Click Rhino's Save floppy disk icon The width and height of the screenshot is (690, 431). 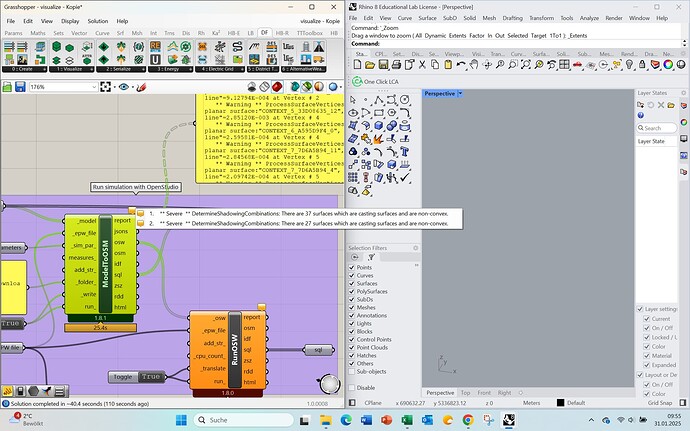click(x=383, y=65)
